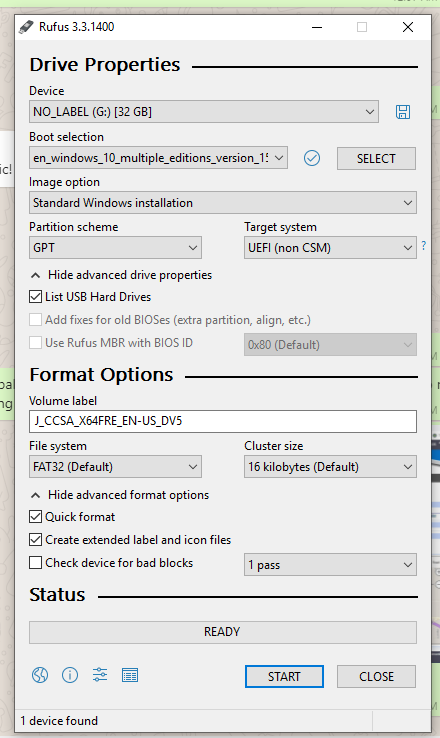Disable the Quick format checkbox
The height and width of the screenshot is (738, 440).
point(35,516)
